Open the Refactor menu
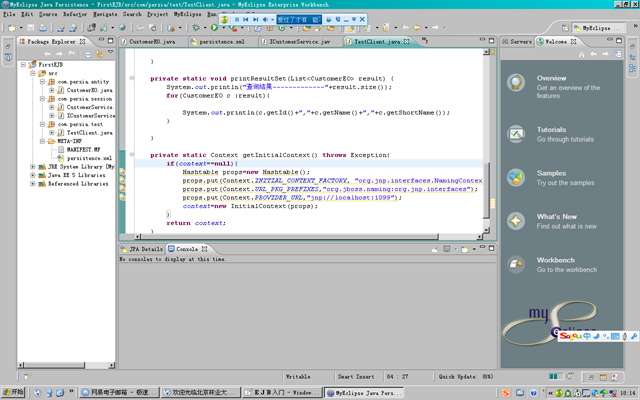 pos(75,14)
